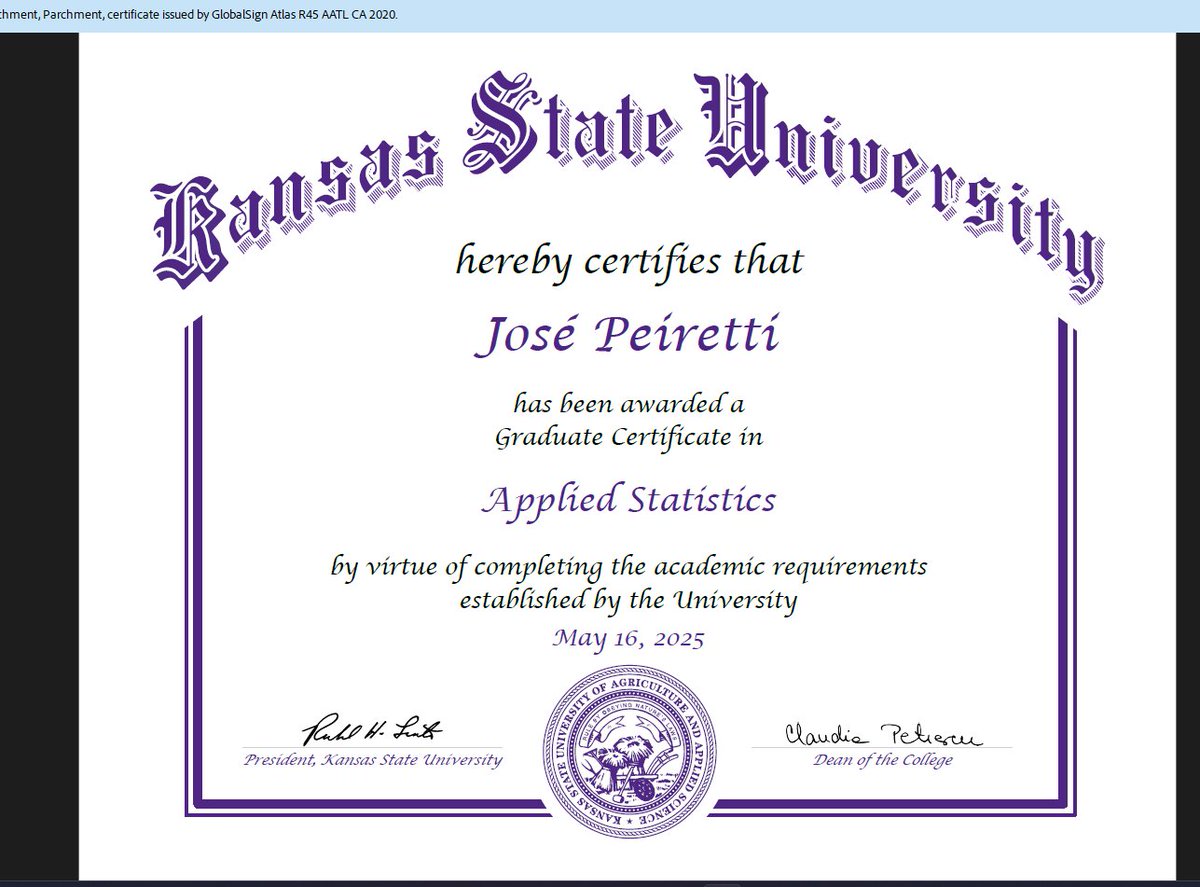Click the Dean's handwritten signature
The image size is (1200, 887).
(882, 735)
